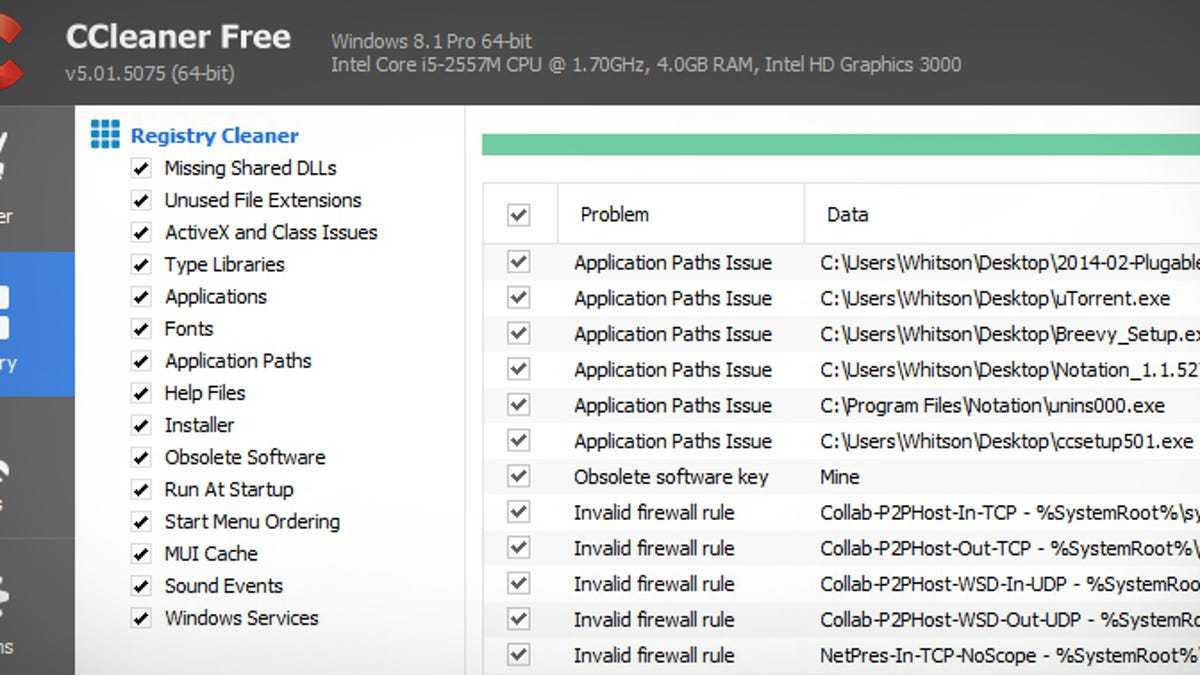Toggle the select-all checkbox in results header
1200x675 pixels.
pyautogui.click(x=518, y=214)
